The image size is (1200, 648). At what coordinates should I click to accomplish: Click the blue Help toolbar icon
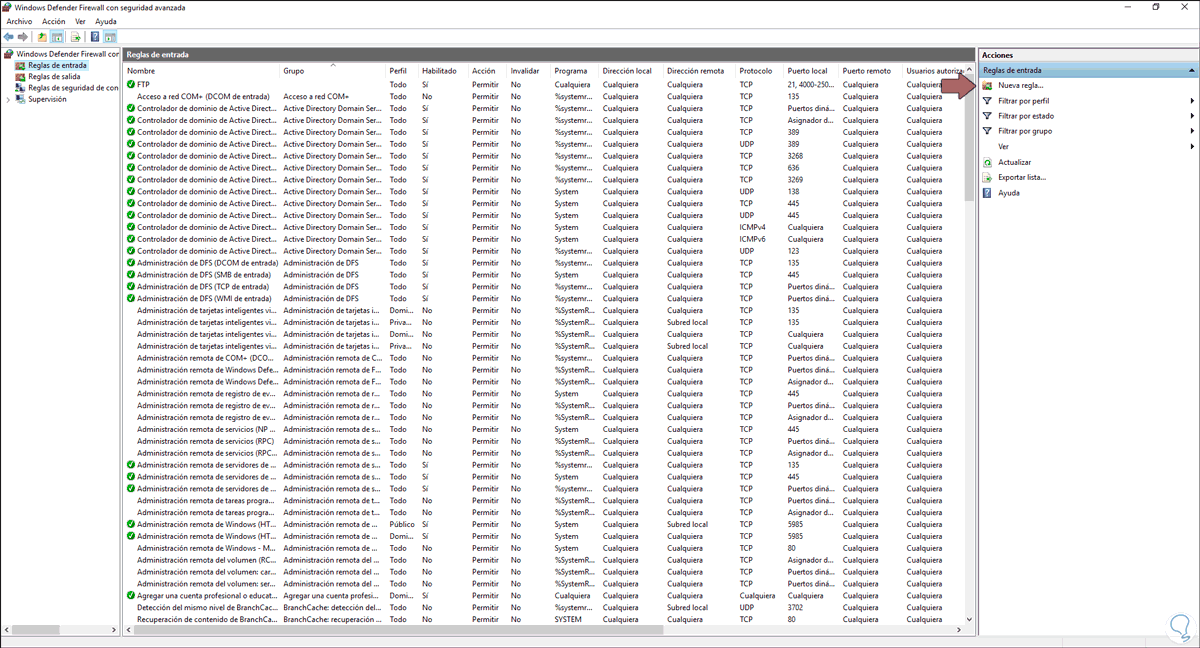click(95, 37)
